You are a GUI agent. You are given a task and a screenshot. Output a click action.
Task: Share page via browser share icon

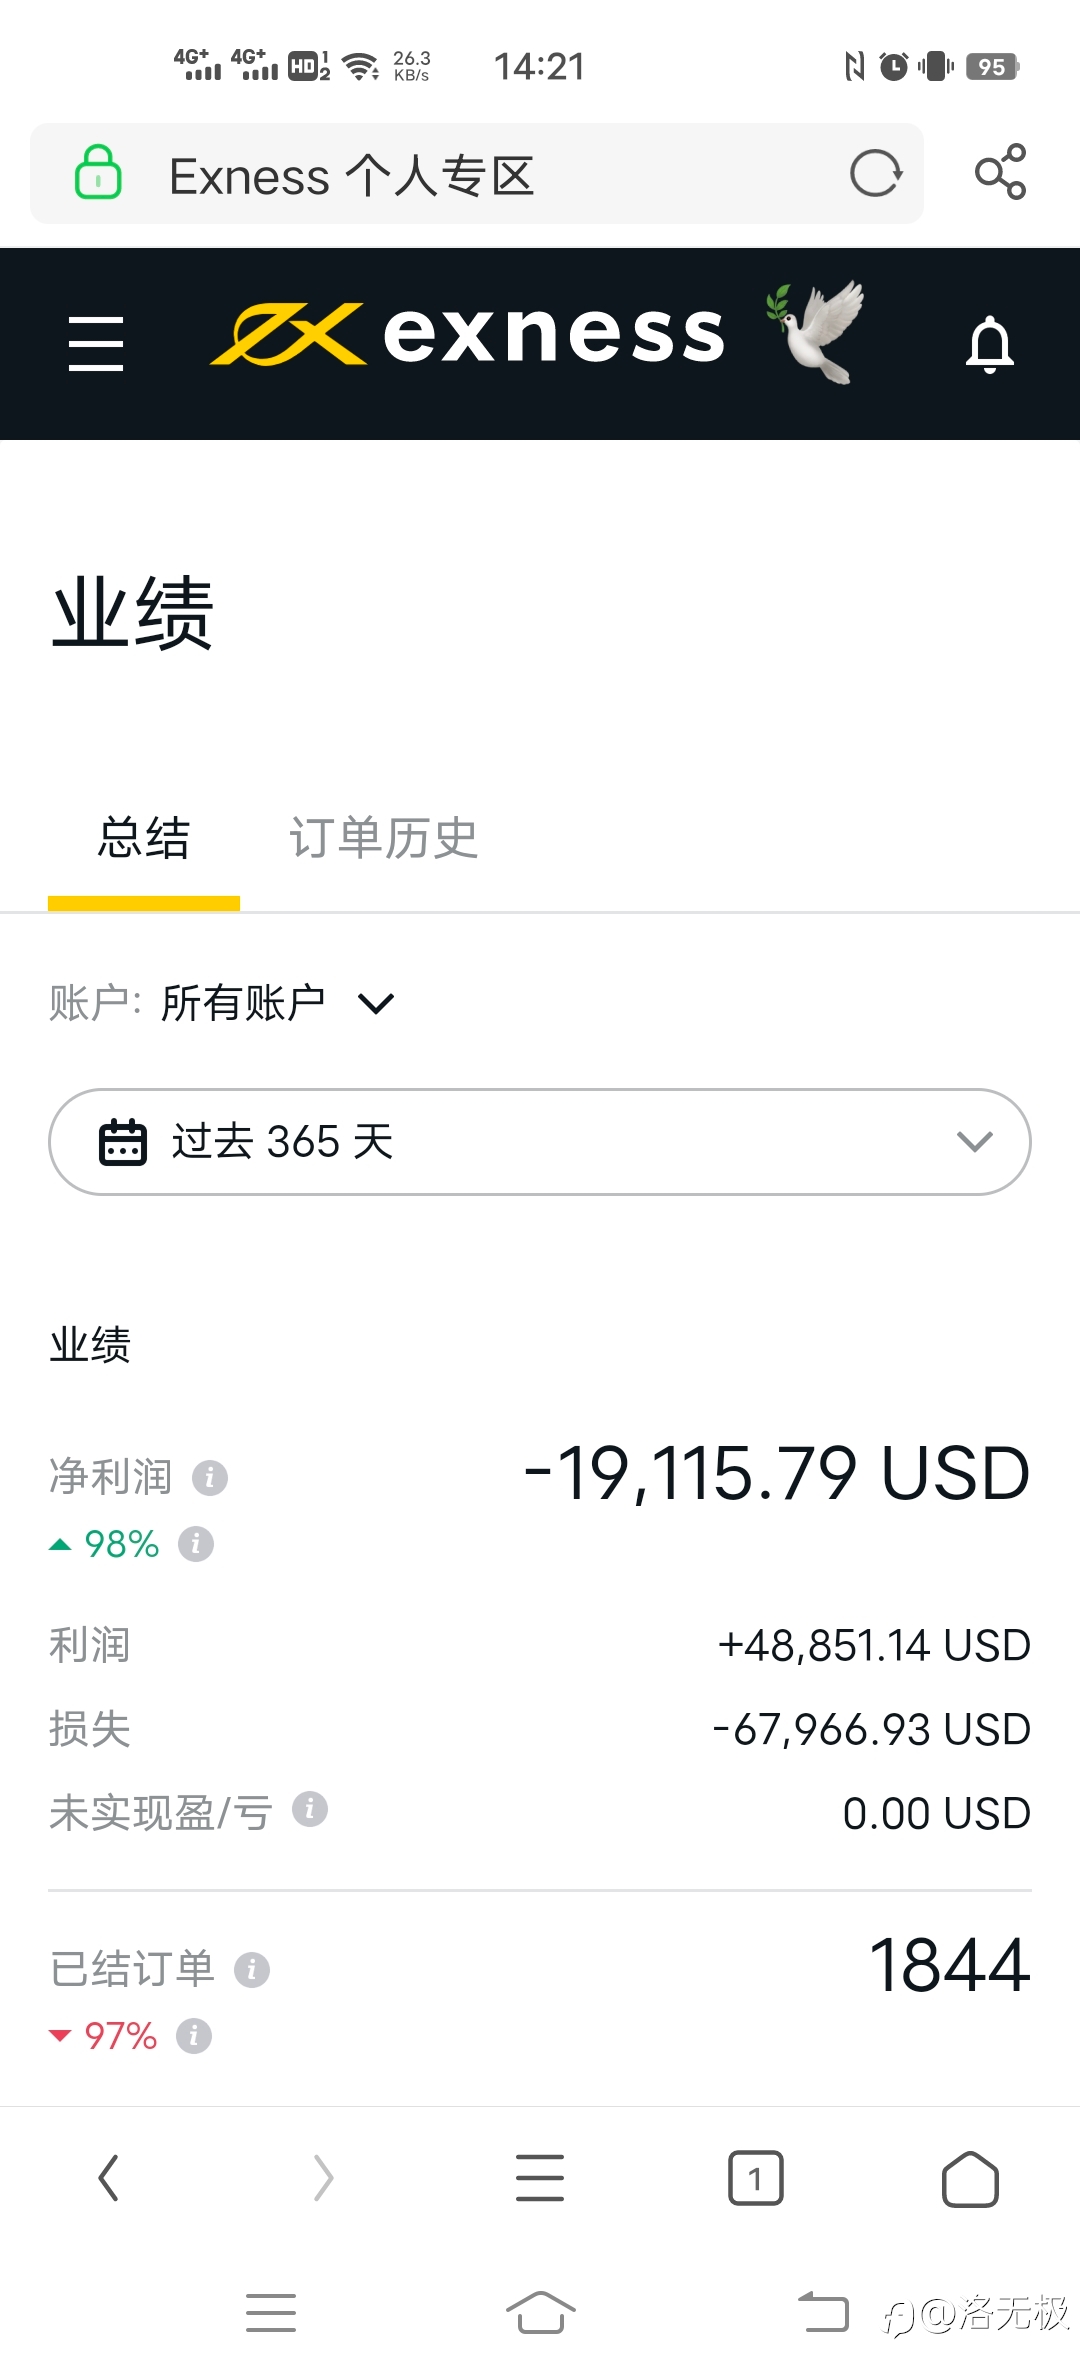point(1000,172)
